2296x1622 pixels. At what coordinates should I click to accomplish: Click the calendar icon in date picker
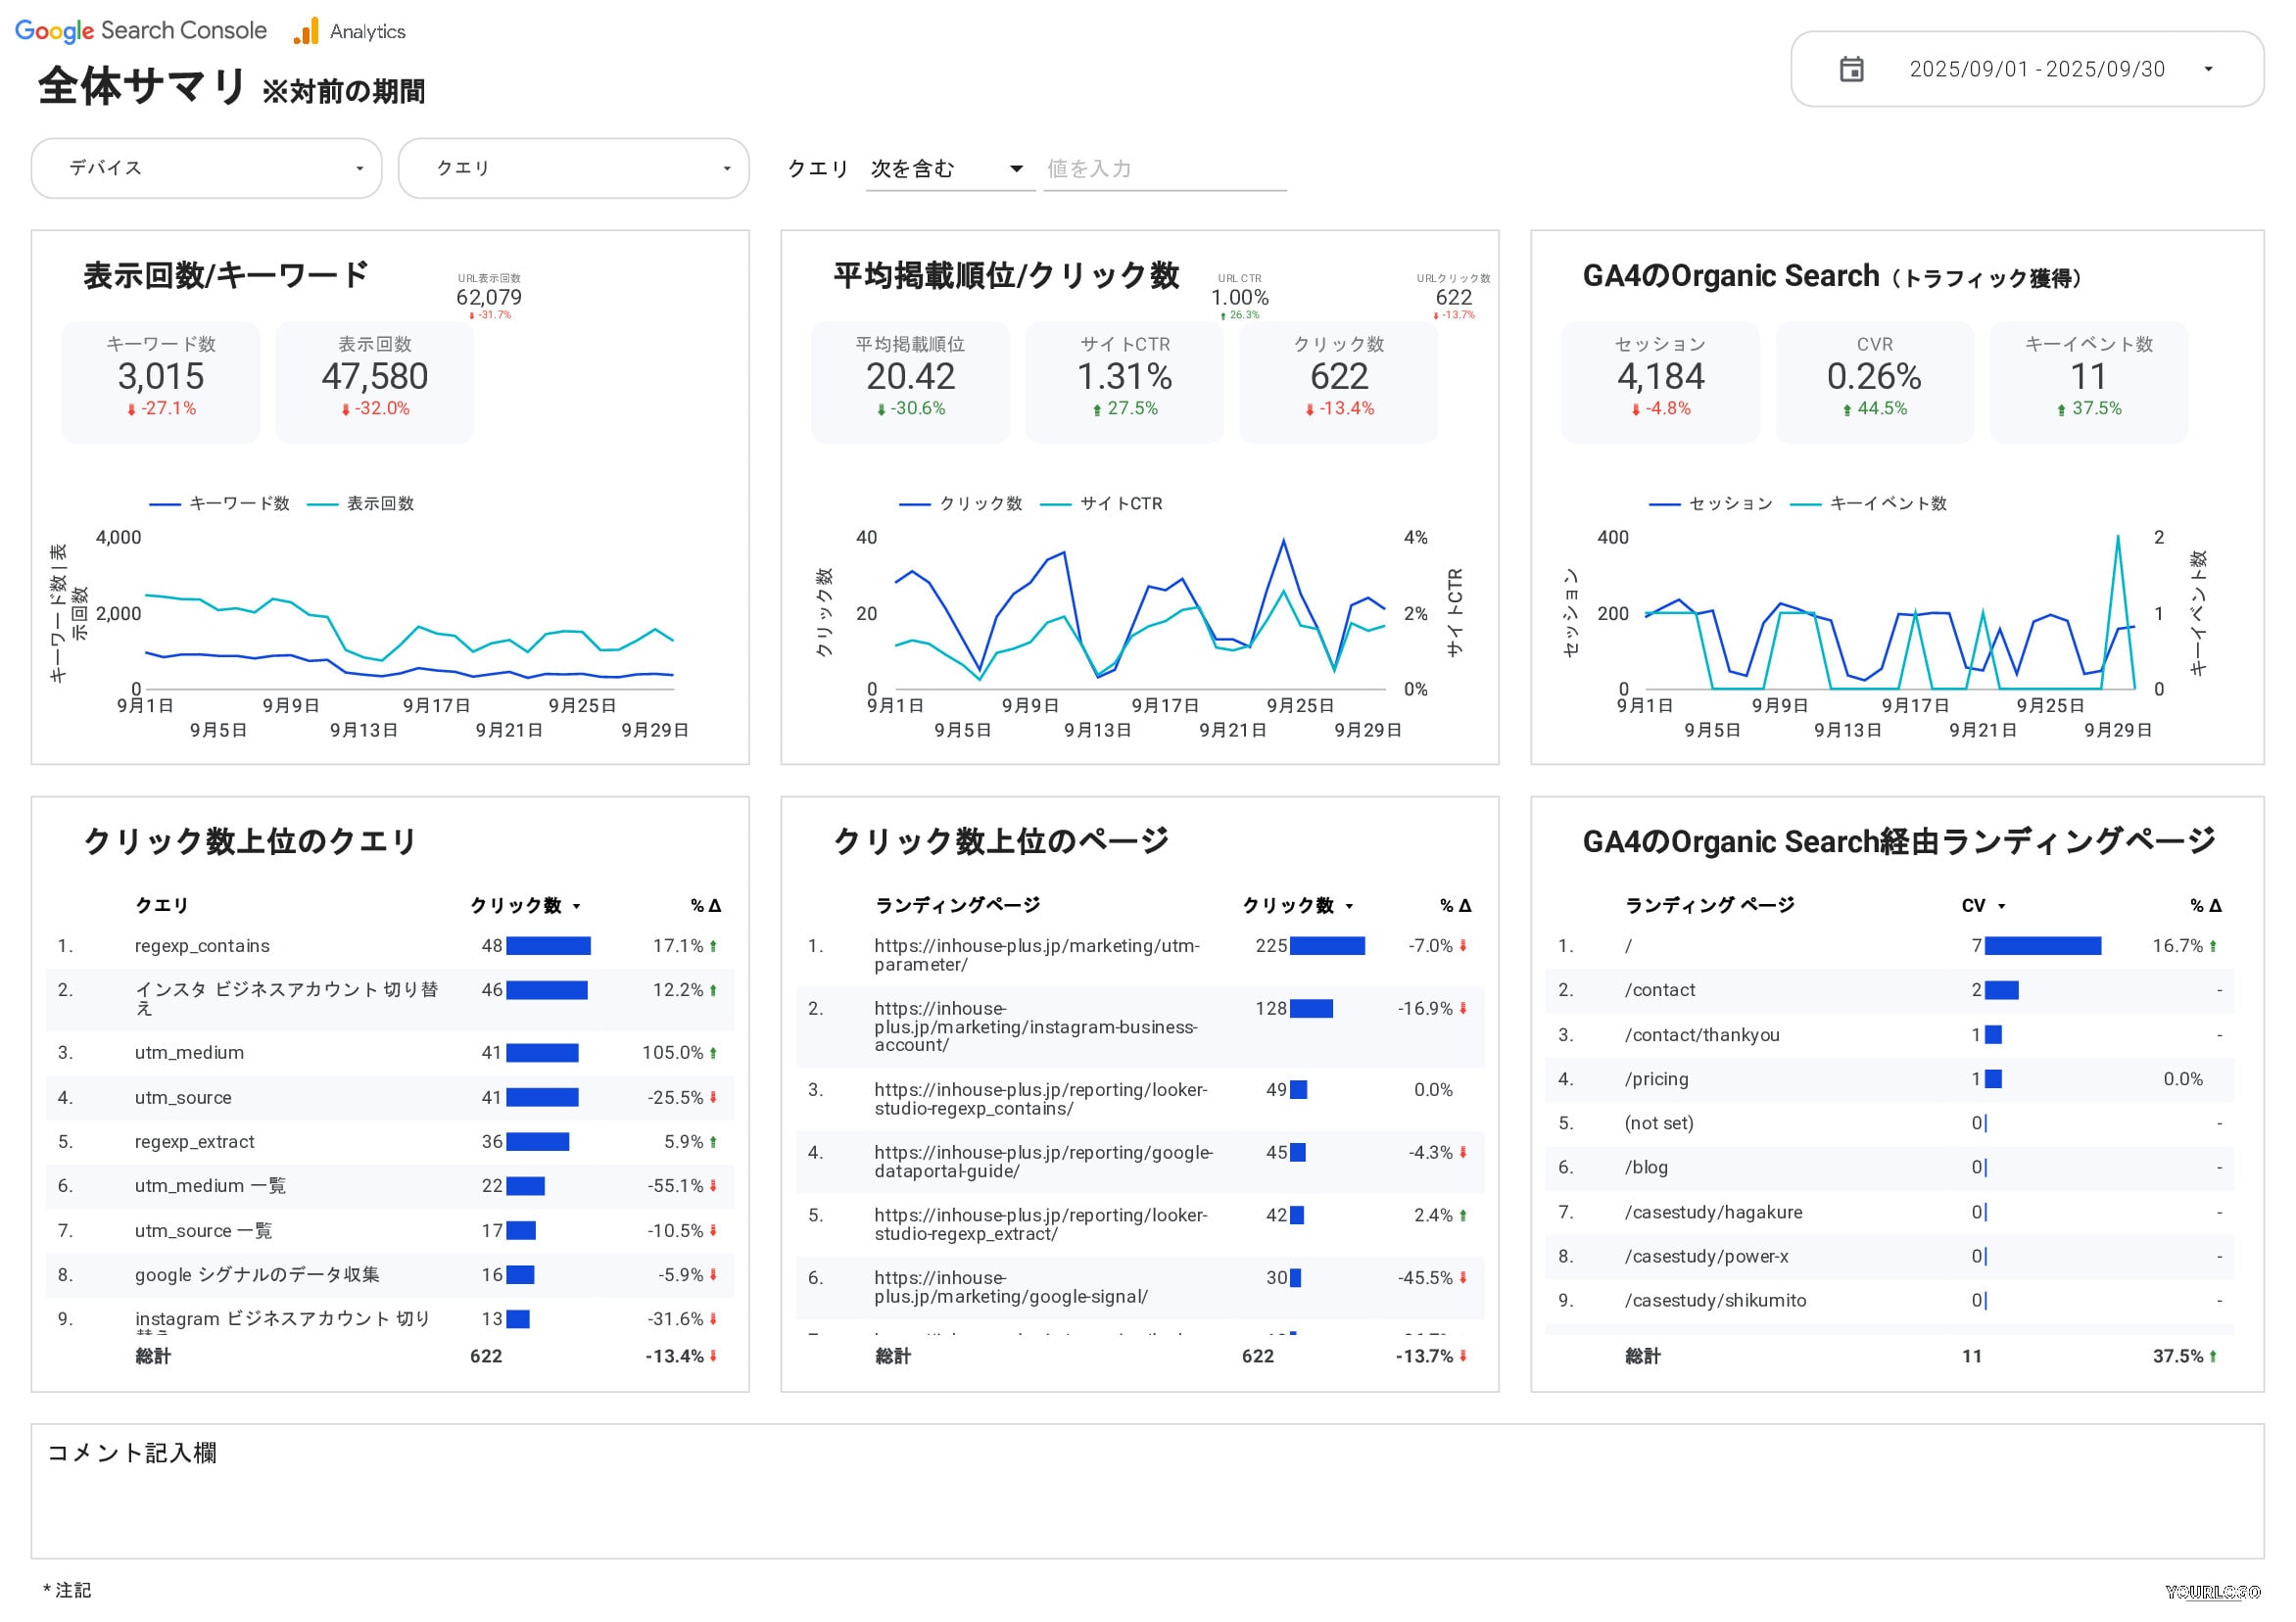coord(1851,69)
